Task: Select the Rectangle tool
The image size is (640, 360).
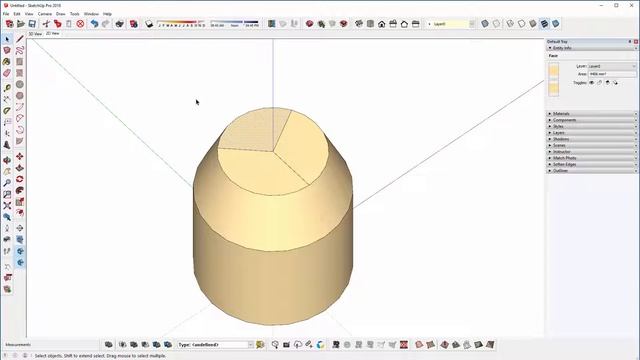Action: coord(20,62)
